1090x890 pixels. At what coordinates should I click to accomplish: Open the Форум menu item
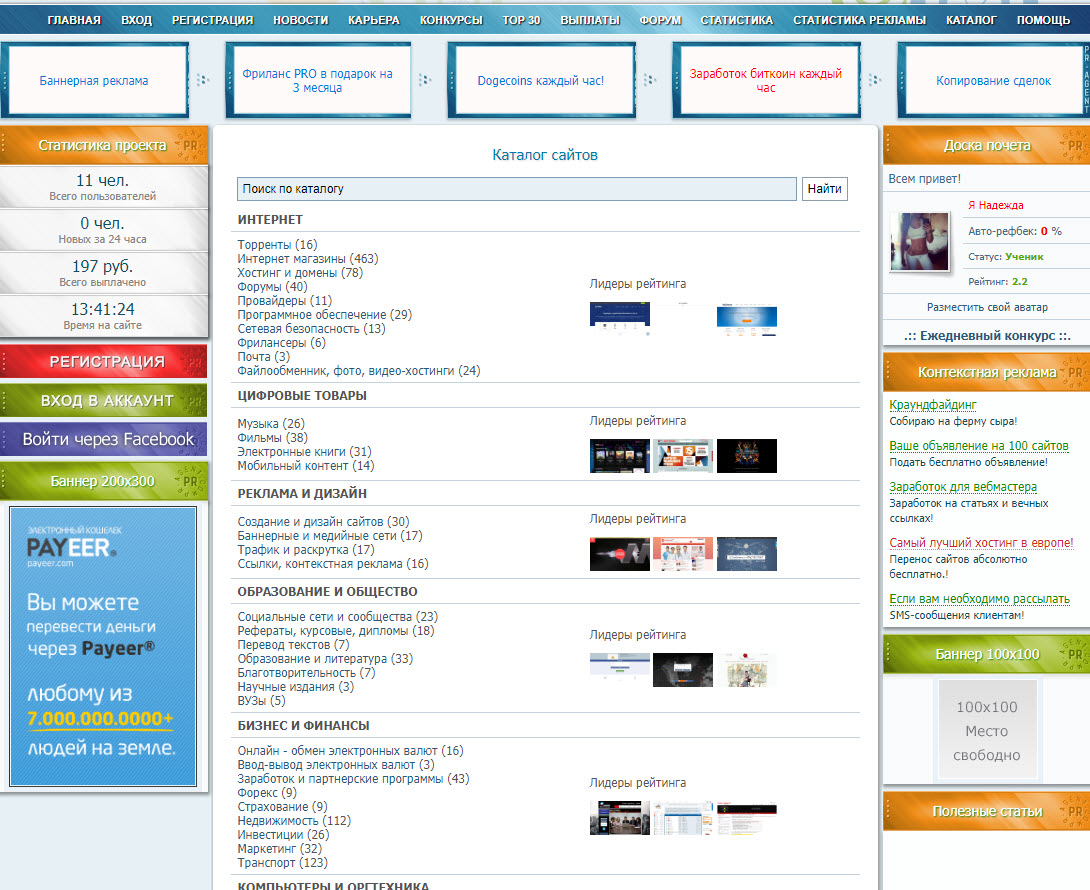click(x=660, y=20)
